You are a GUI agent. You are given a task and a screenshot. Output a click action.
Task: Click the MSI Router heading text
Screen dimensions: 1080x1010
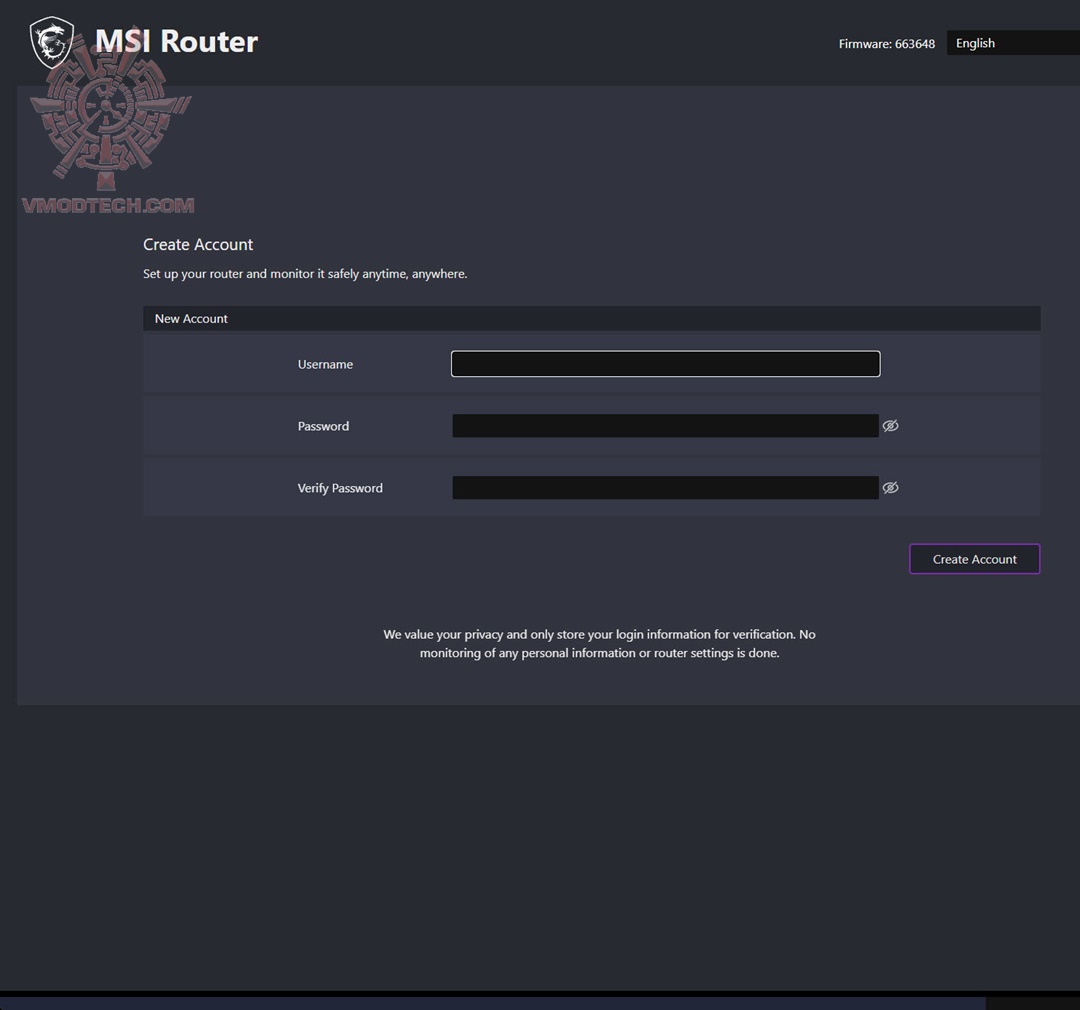176,42
